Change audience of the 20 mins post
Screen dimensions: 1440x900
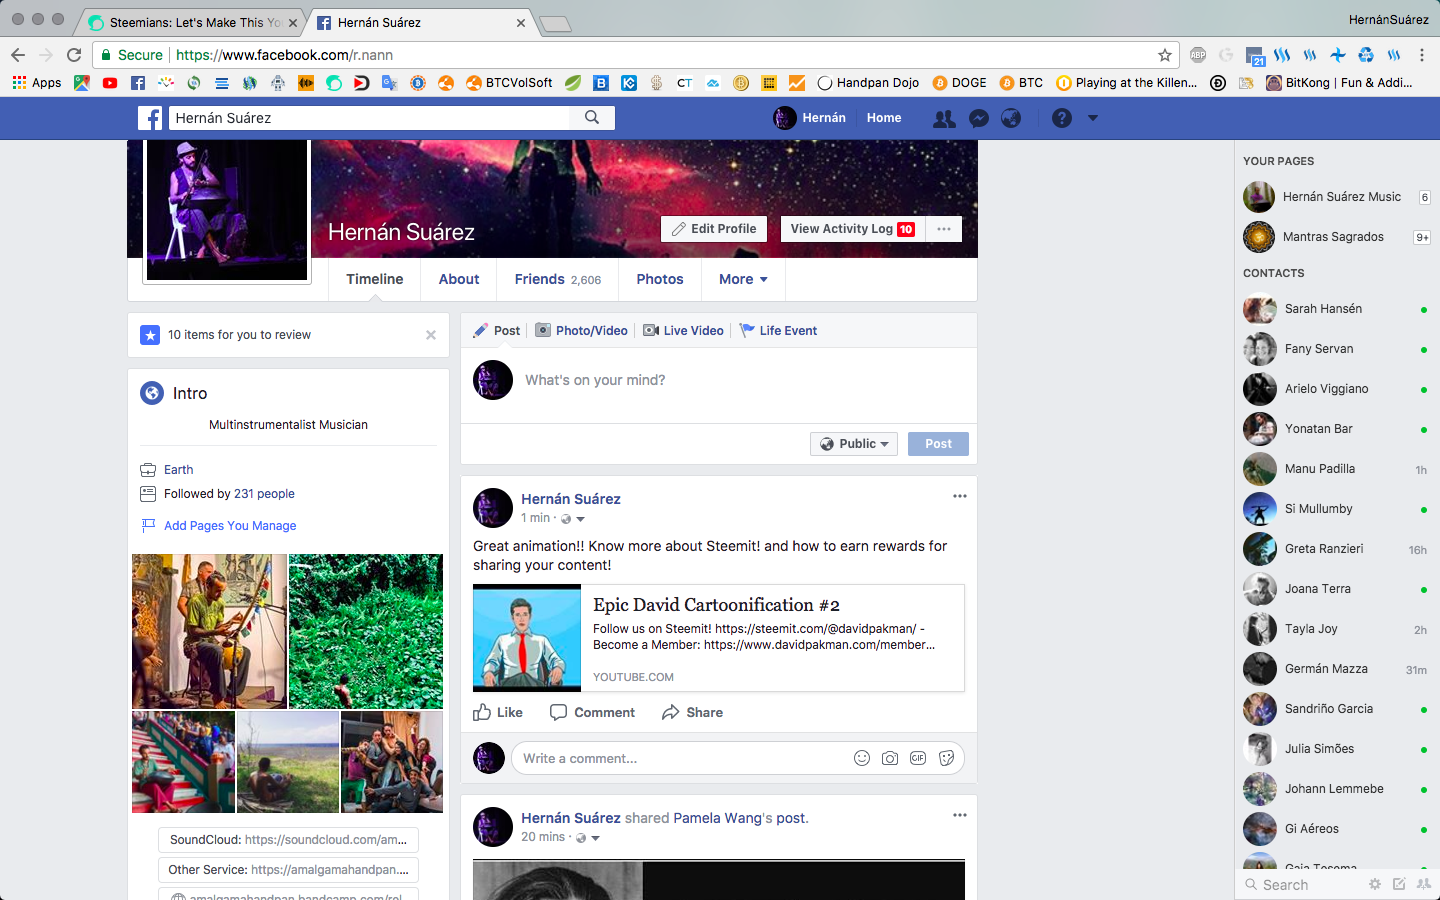(x=588, y=838)
